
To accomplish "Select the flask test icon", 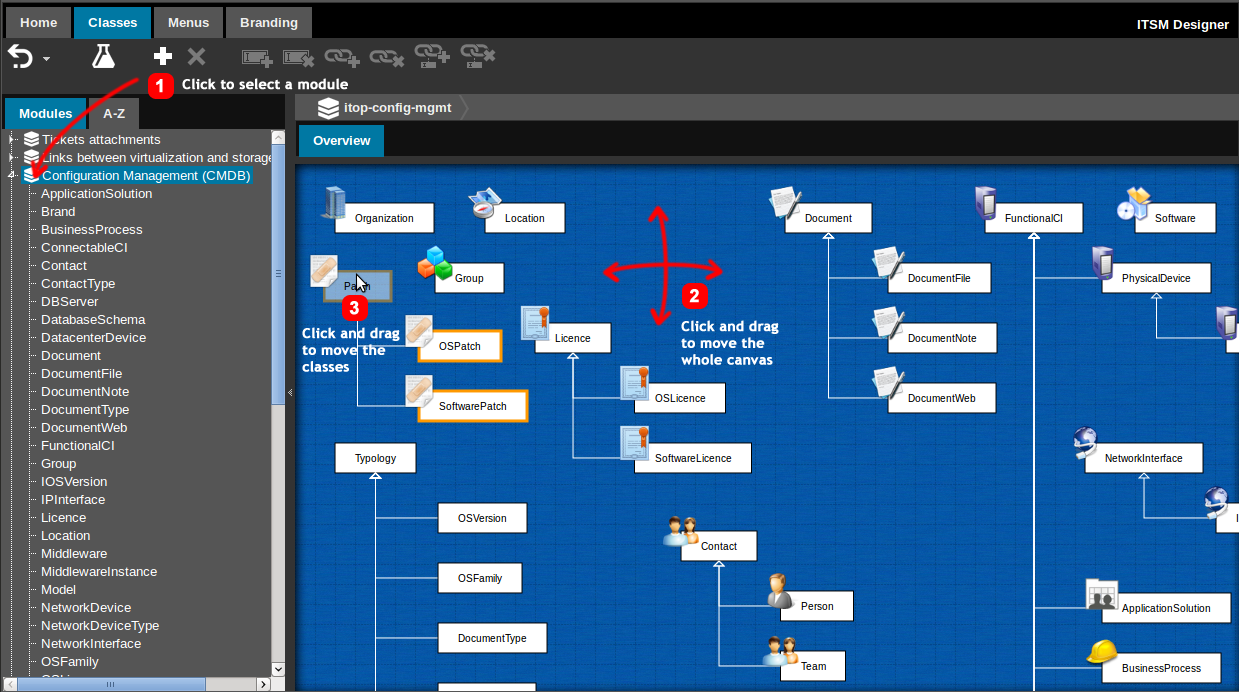I will [x=103, y=56].
